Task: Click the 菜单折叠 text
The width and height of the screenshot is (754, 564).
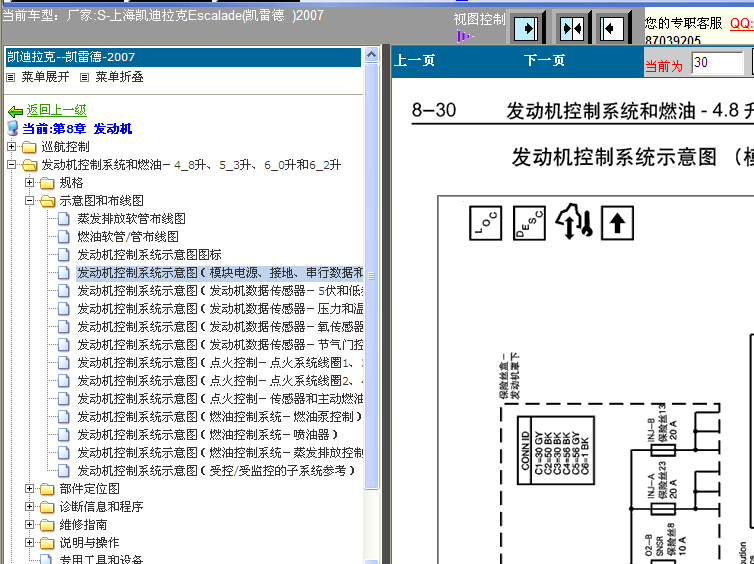Action: (119, 77)
